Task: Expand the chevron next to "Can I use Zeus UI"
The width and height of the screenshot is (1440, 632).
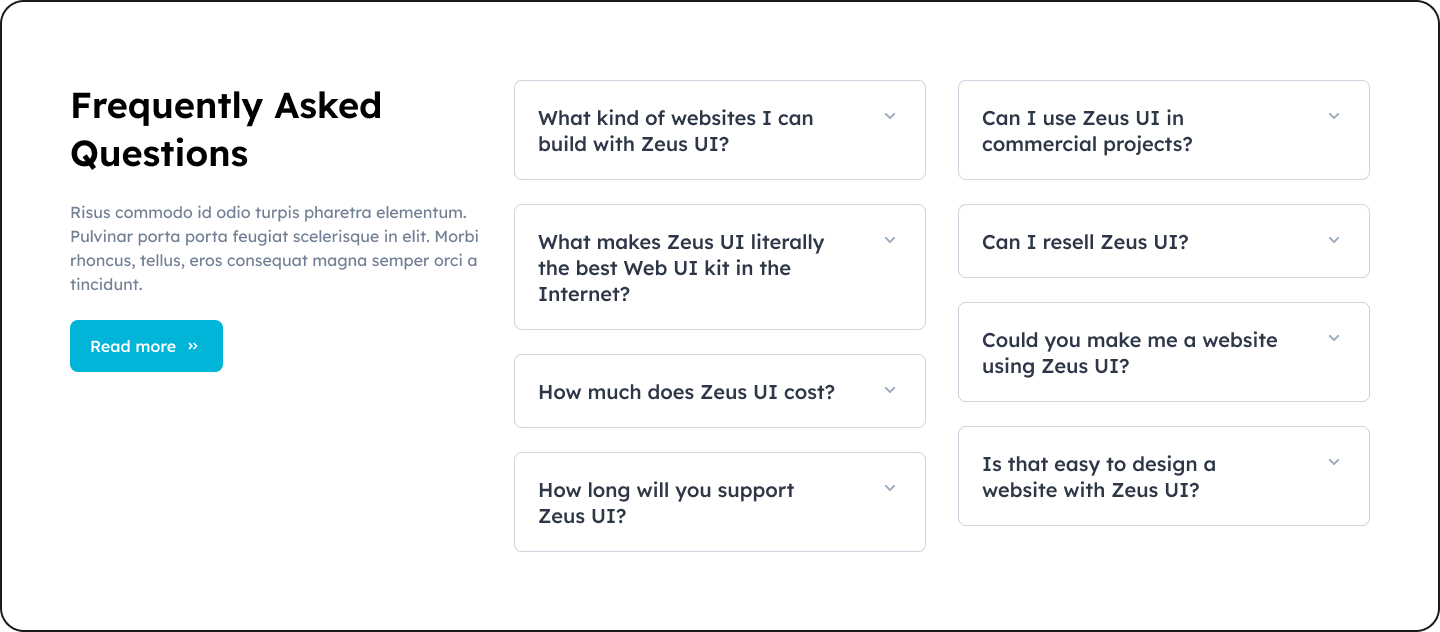Action: click(1334, 117)
